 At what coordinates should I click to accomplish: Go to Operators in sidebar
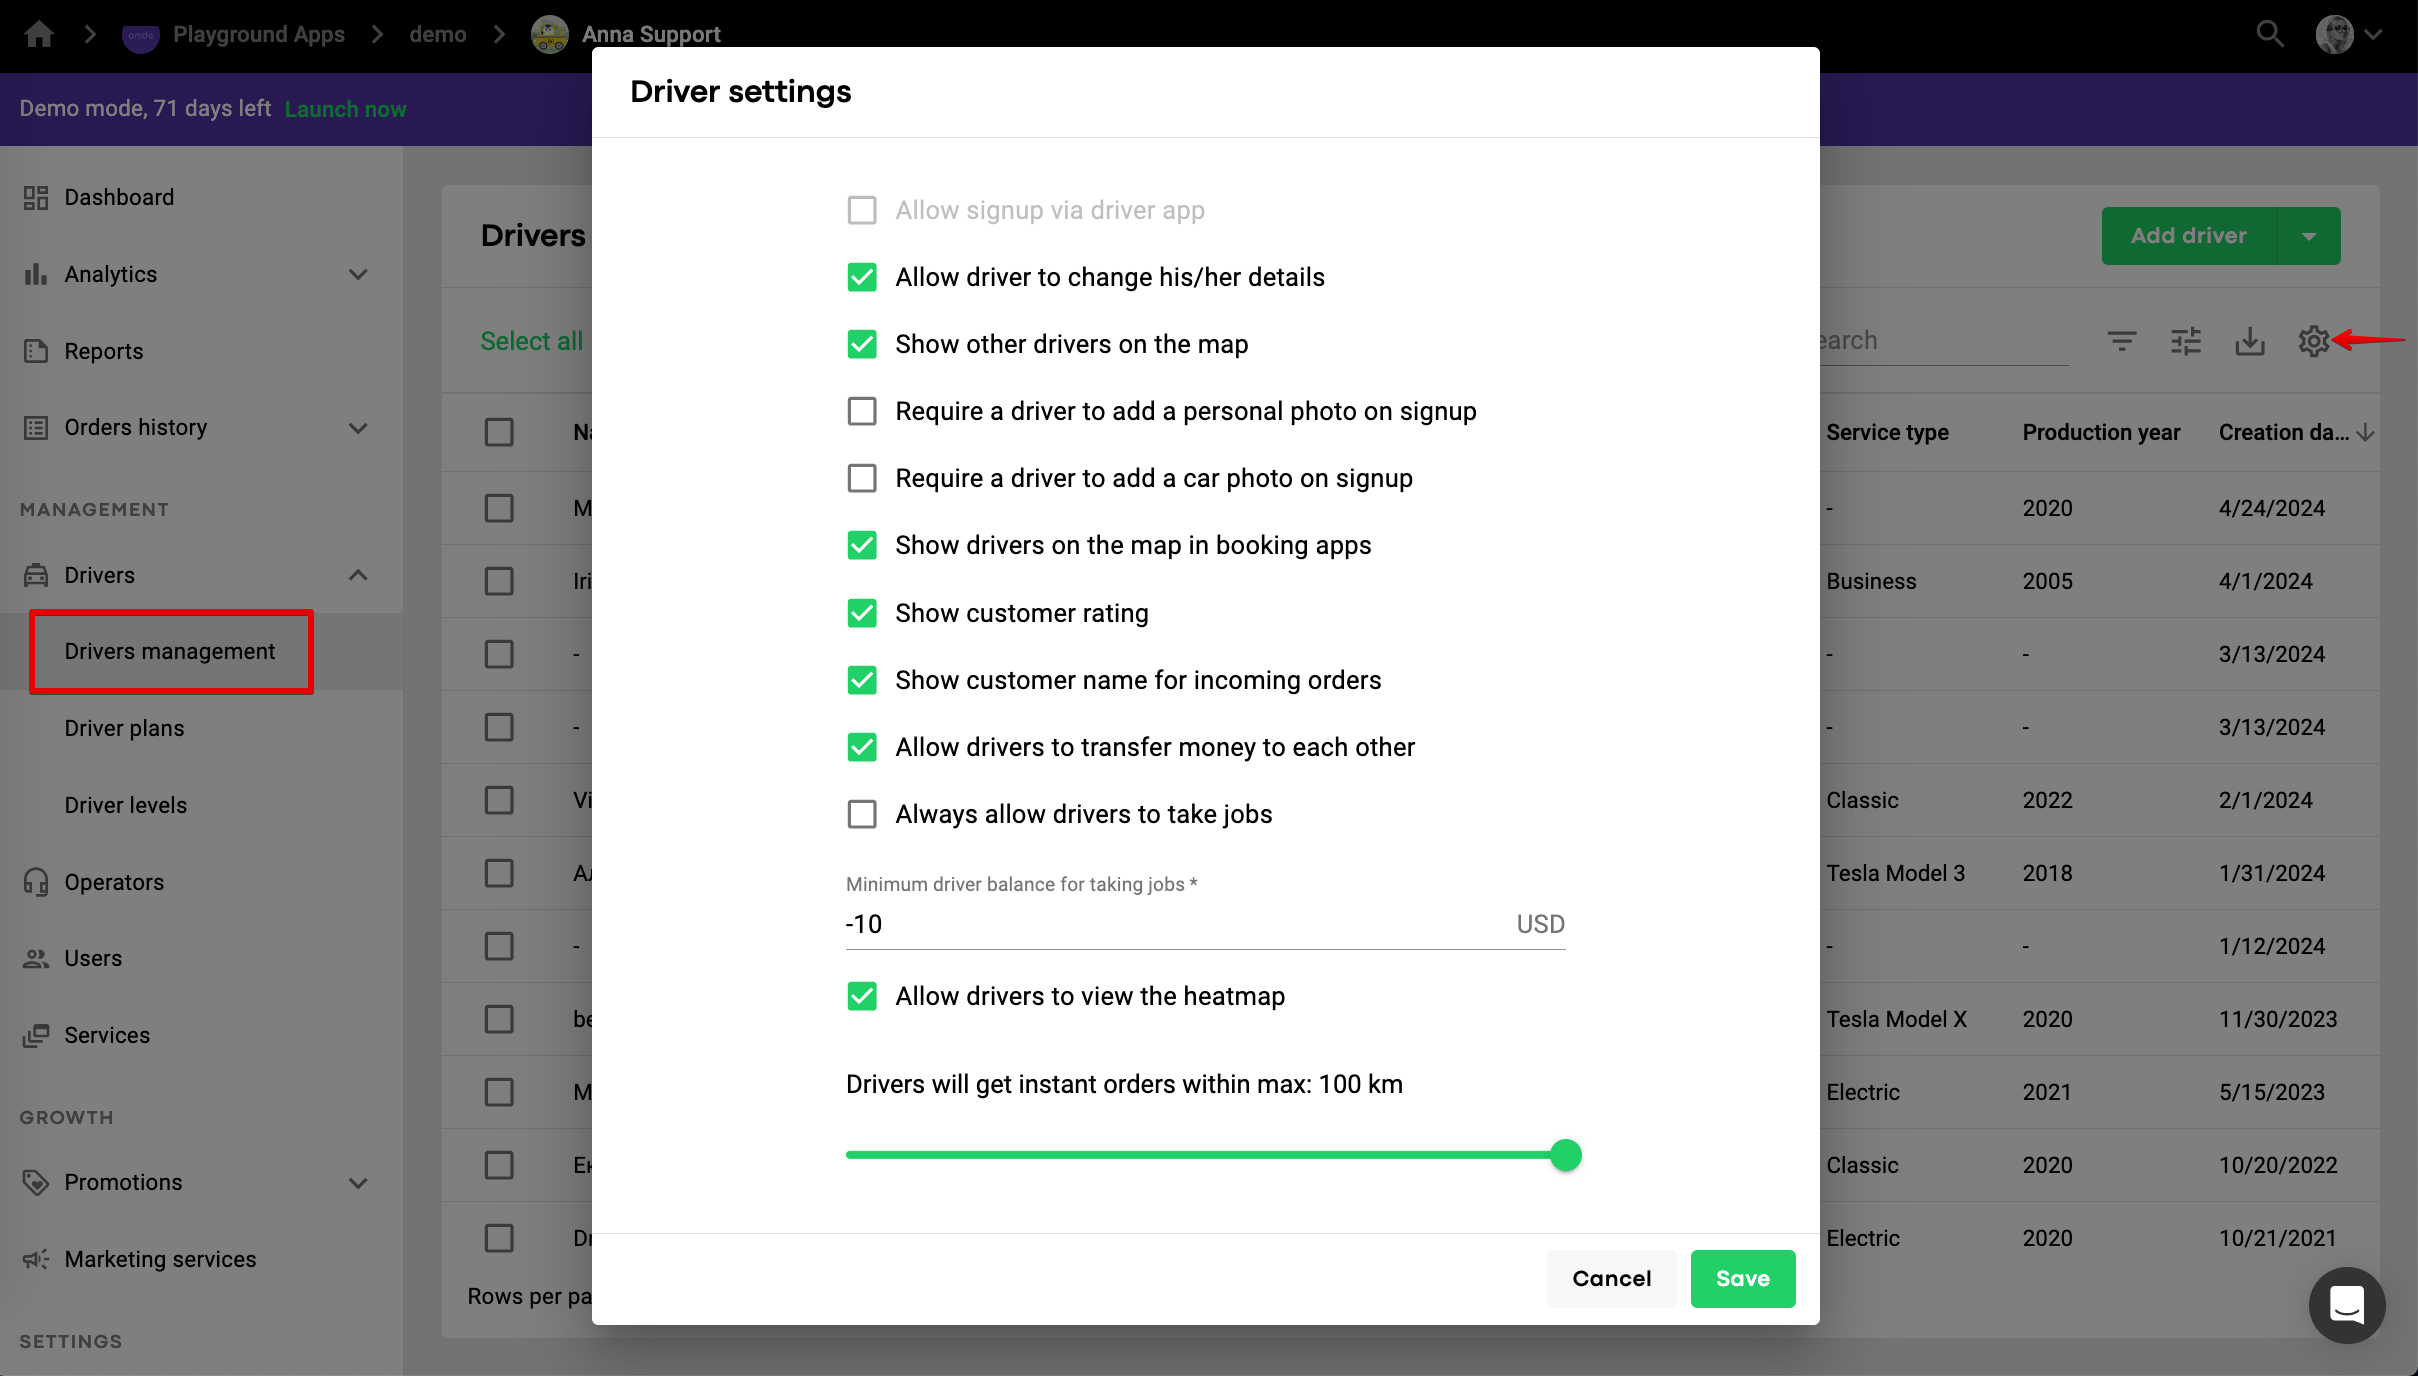[x=114, y=882]
